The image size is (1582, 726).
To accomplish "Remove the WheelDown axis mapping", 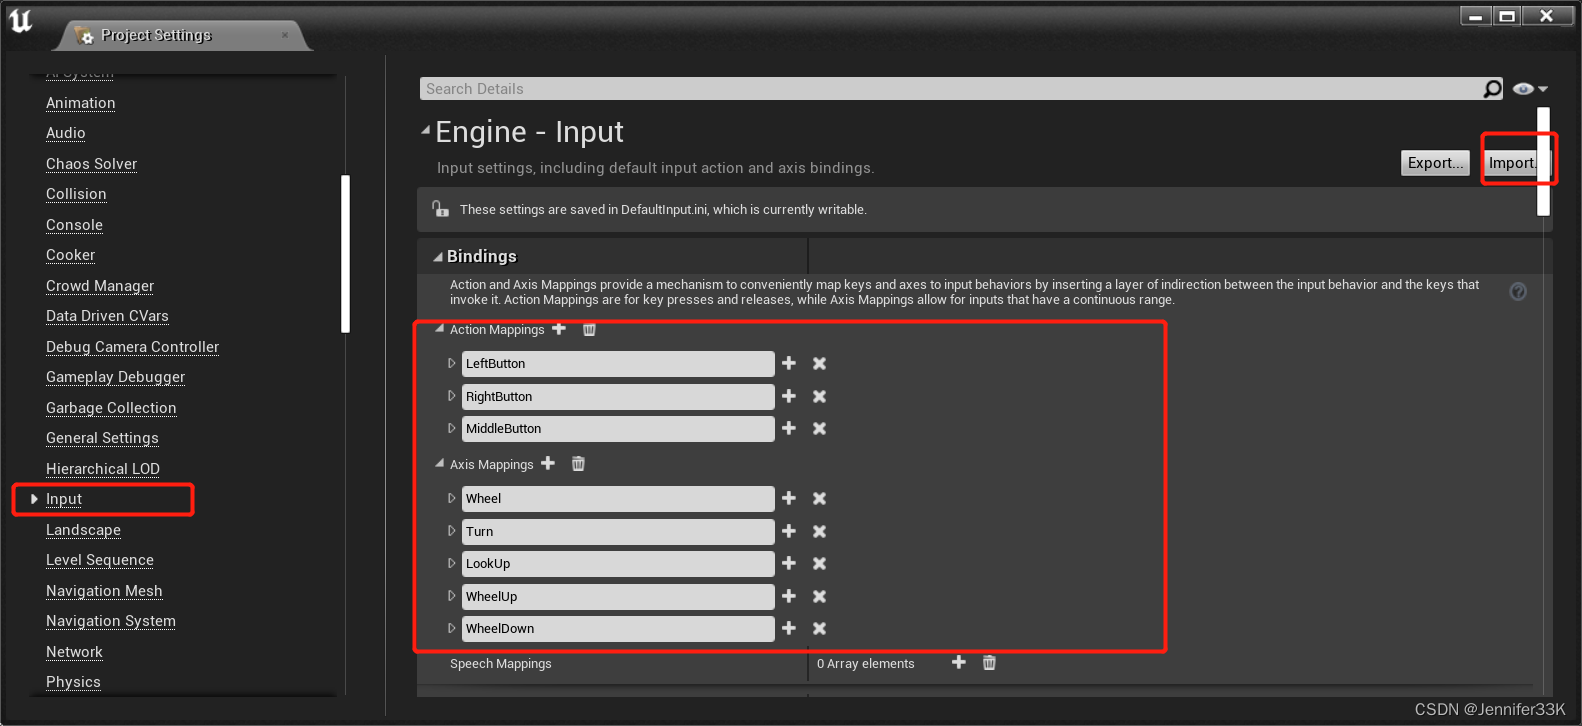I will click(x=819, y=628).
